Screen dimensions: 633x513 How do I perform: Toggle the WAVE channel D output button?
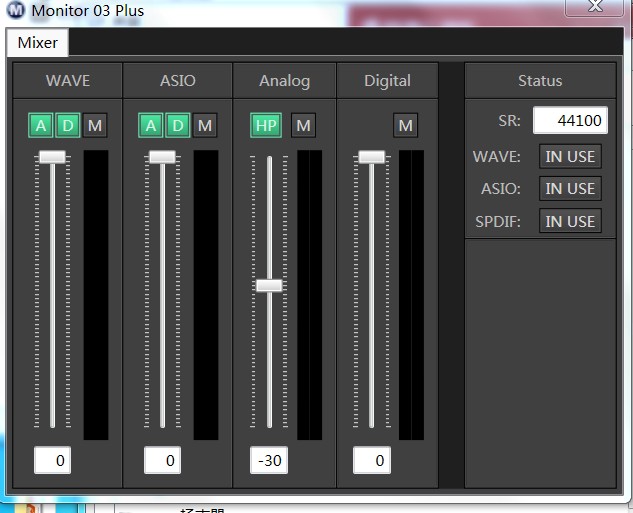67,125
